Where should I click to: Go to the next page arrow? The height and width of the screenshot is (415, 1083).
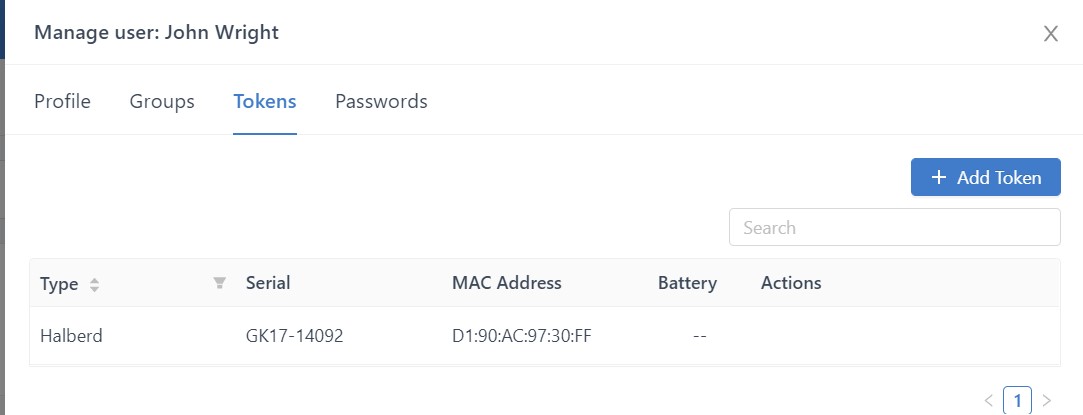[1047, 401]
